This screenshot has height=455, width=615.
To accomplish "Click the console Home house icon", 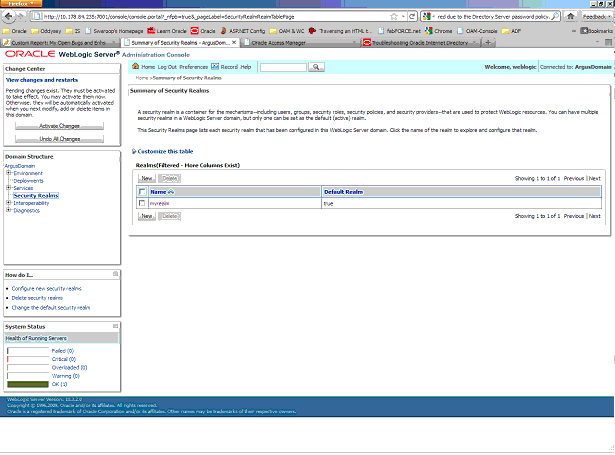I will 135,66.
